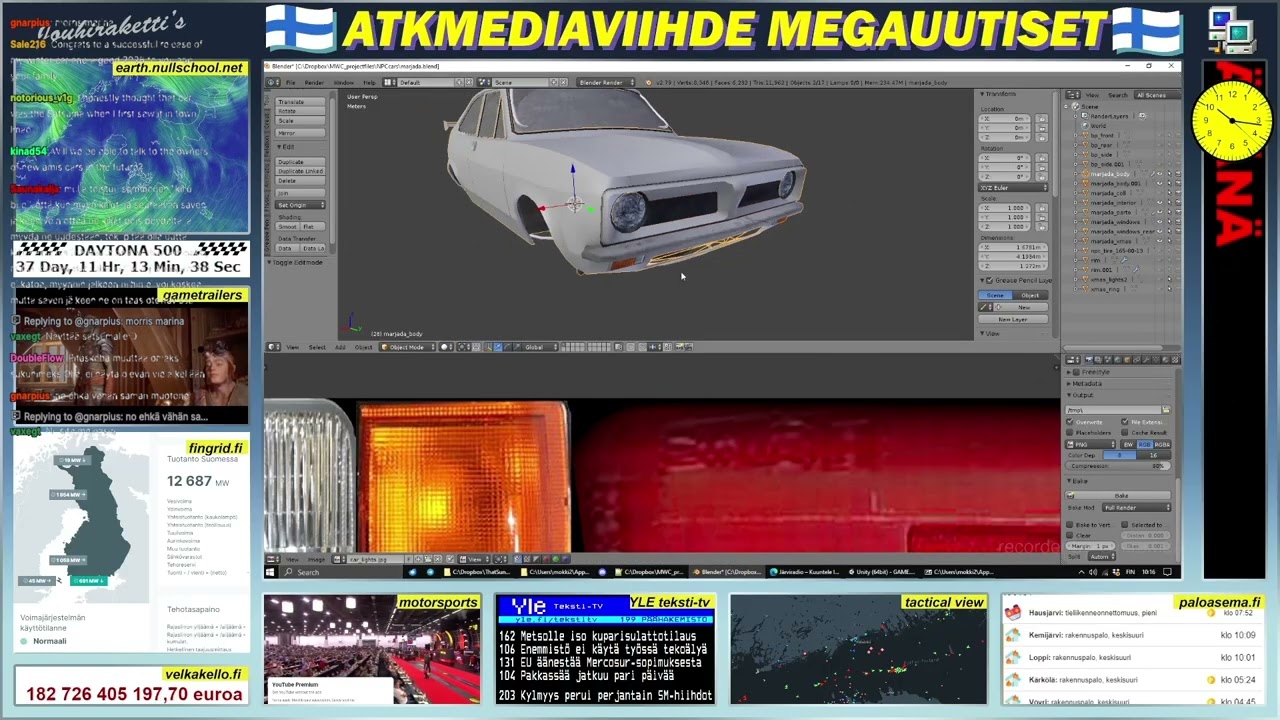Toggle Grease Pencil Layers checkbox
This screenshot has width=1280, height=720.
point(989,281)
